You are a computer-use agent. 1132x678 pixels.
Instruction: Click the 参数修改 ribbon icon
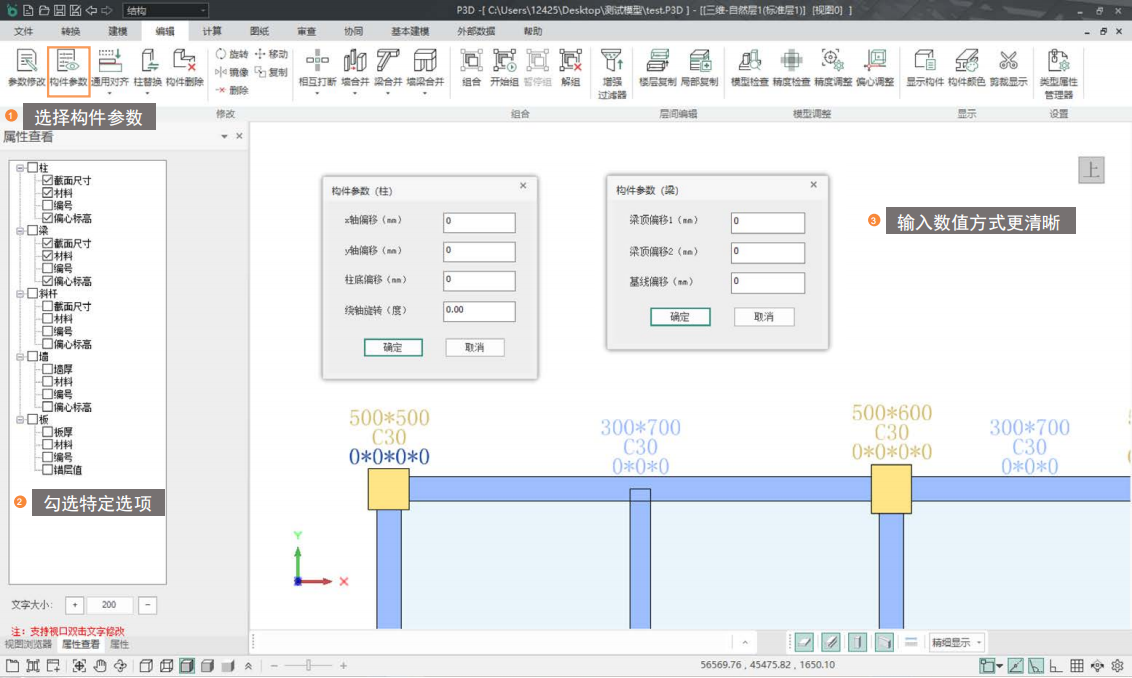coord(26,64)
